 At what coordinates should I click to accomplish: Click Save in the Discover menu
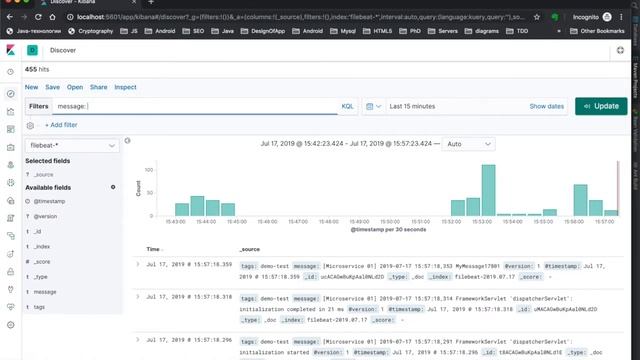point(52,87)
